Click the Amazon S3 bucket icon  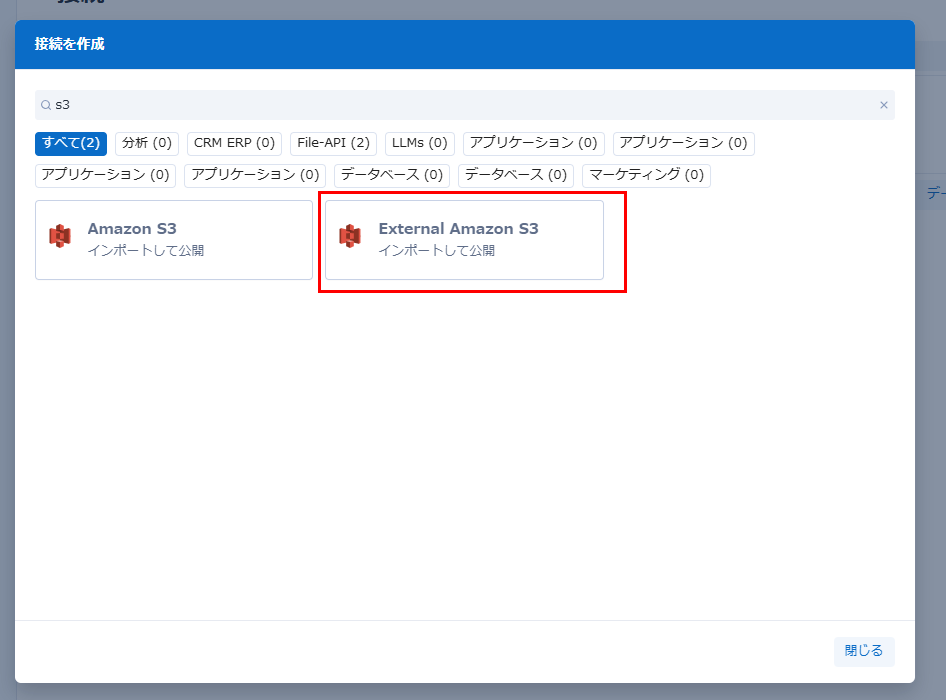[60, 237]
